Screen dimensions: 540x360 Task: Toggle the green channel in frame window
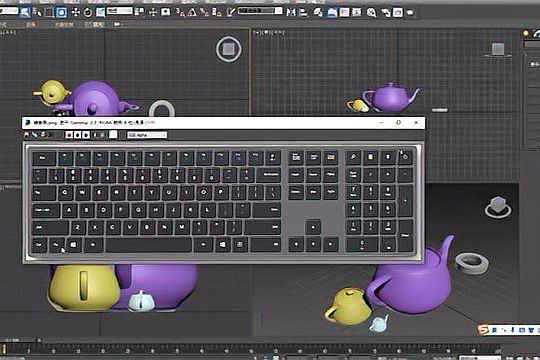[x=77, y=135]
